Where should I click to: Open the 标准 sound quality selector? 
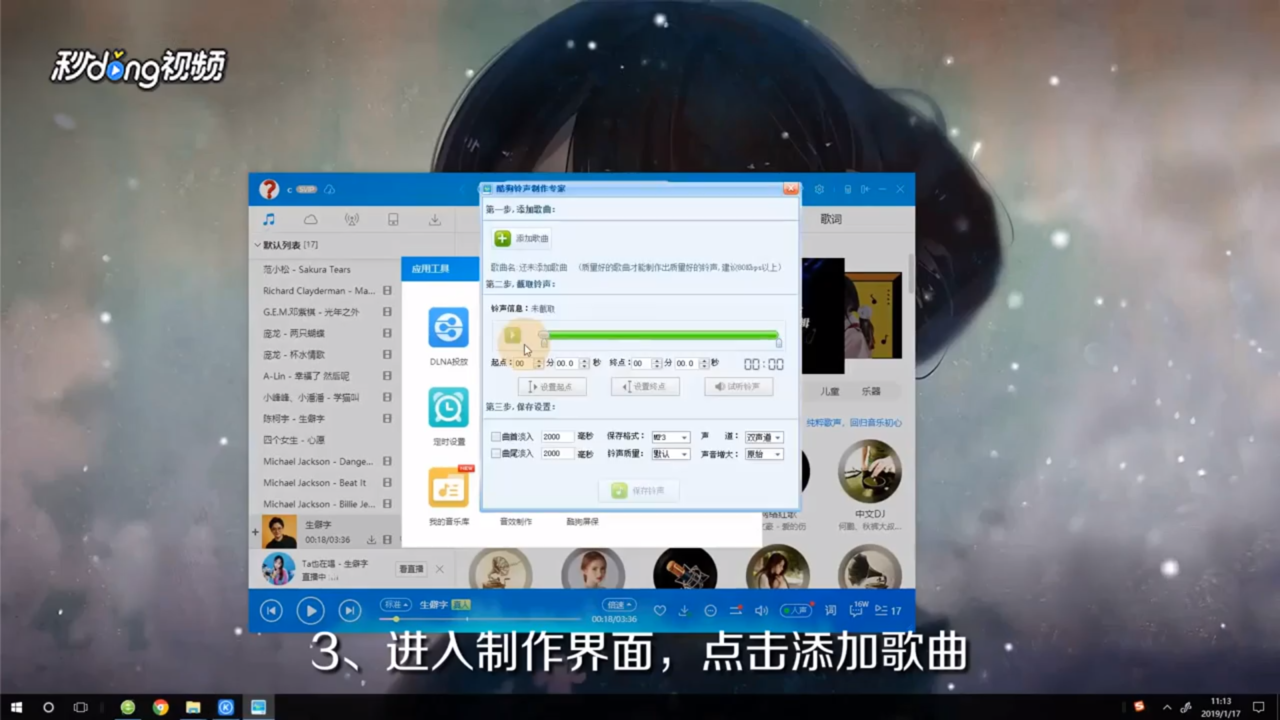(396, 605)
